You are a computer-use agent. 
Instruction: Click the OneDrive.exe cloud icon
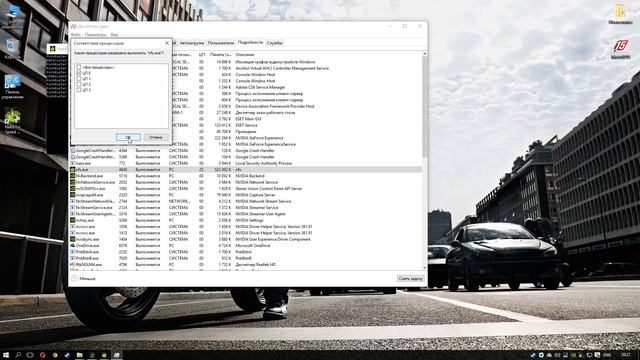(x=73, y=246)
